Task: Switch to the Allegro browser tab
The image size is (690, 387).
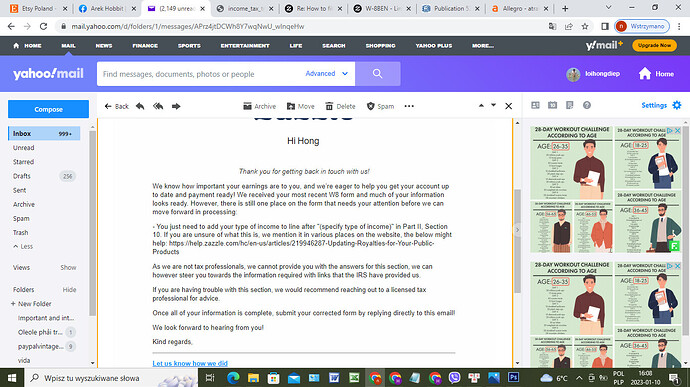Action: 520,8
